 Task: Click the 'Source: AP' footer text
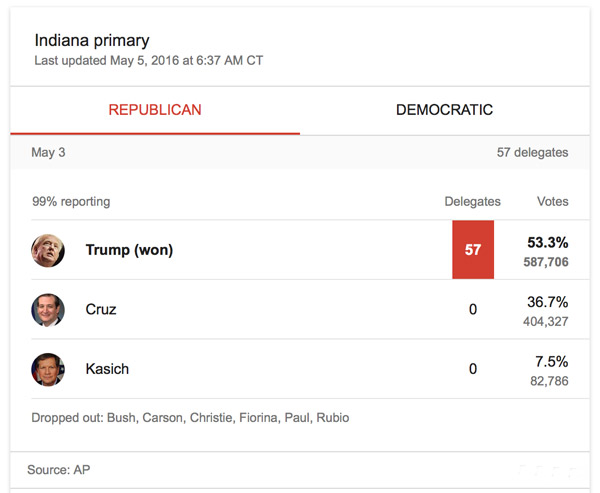pyautogui.click(x=67, y=469)
